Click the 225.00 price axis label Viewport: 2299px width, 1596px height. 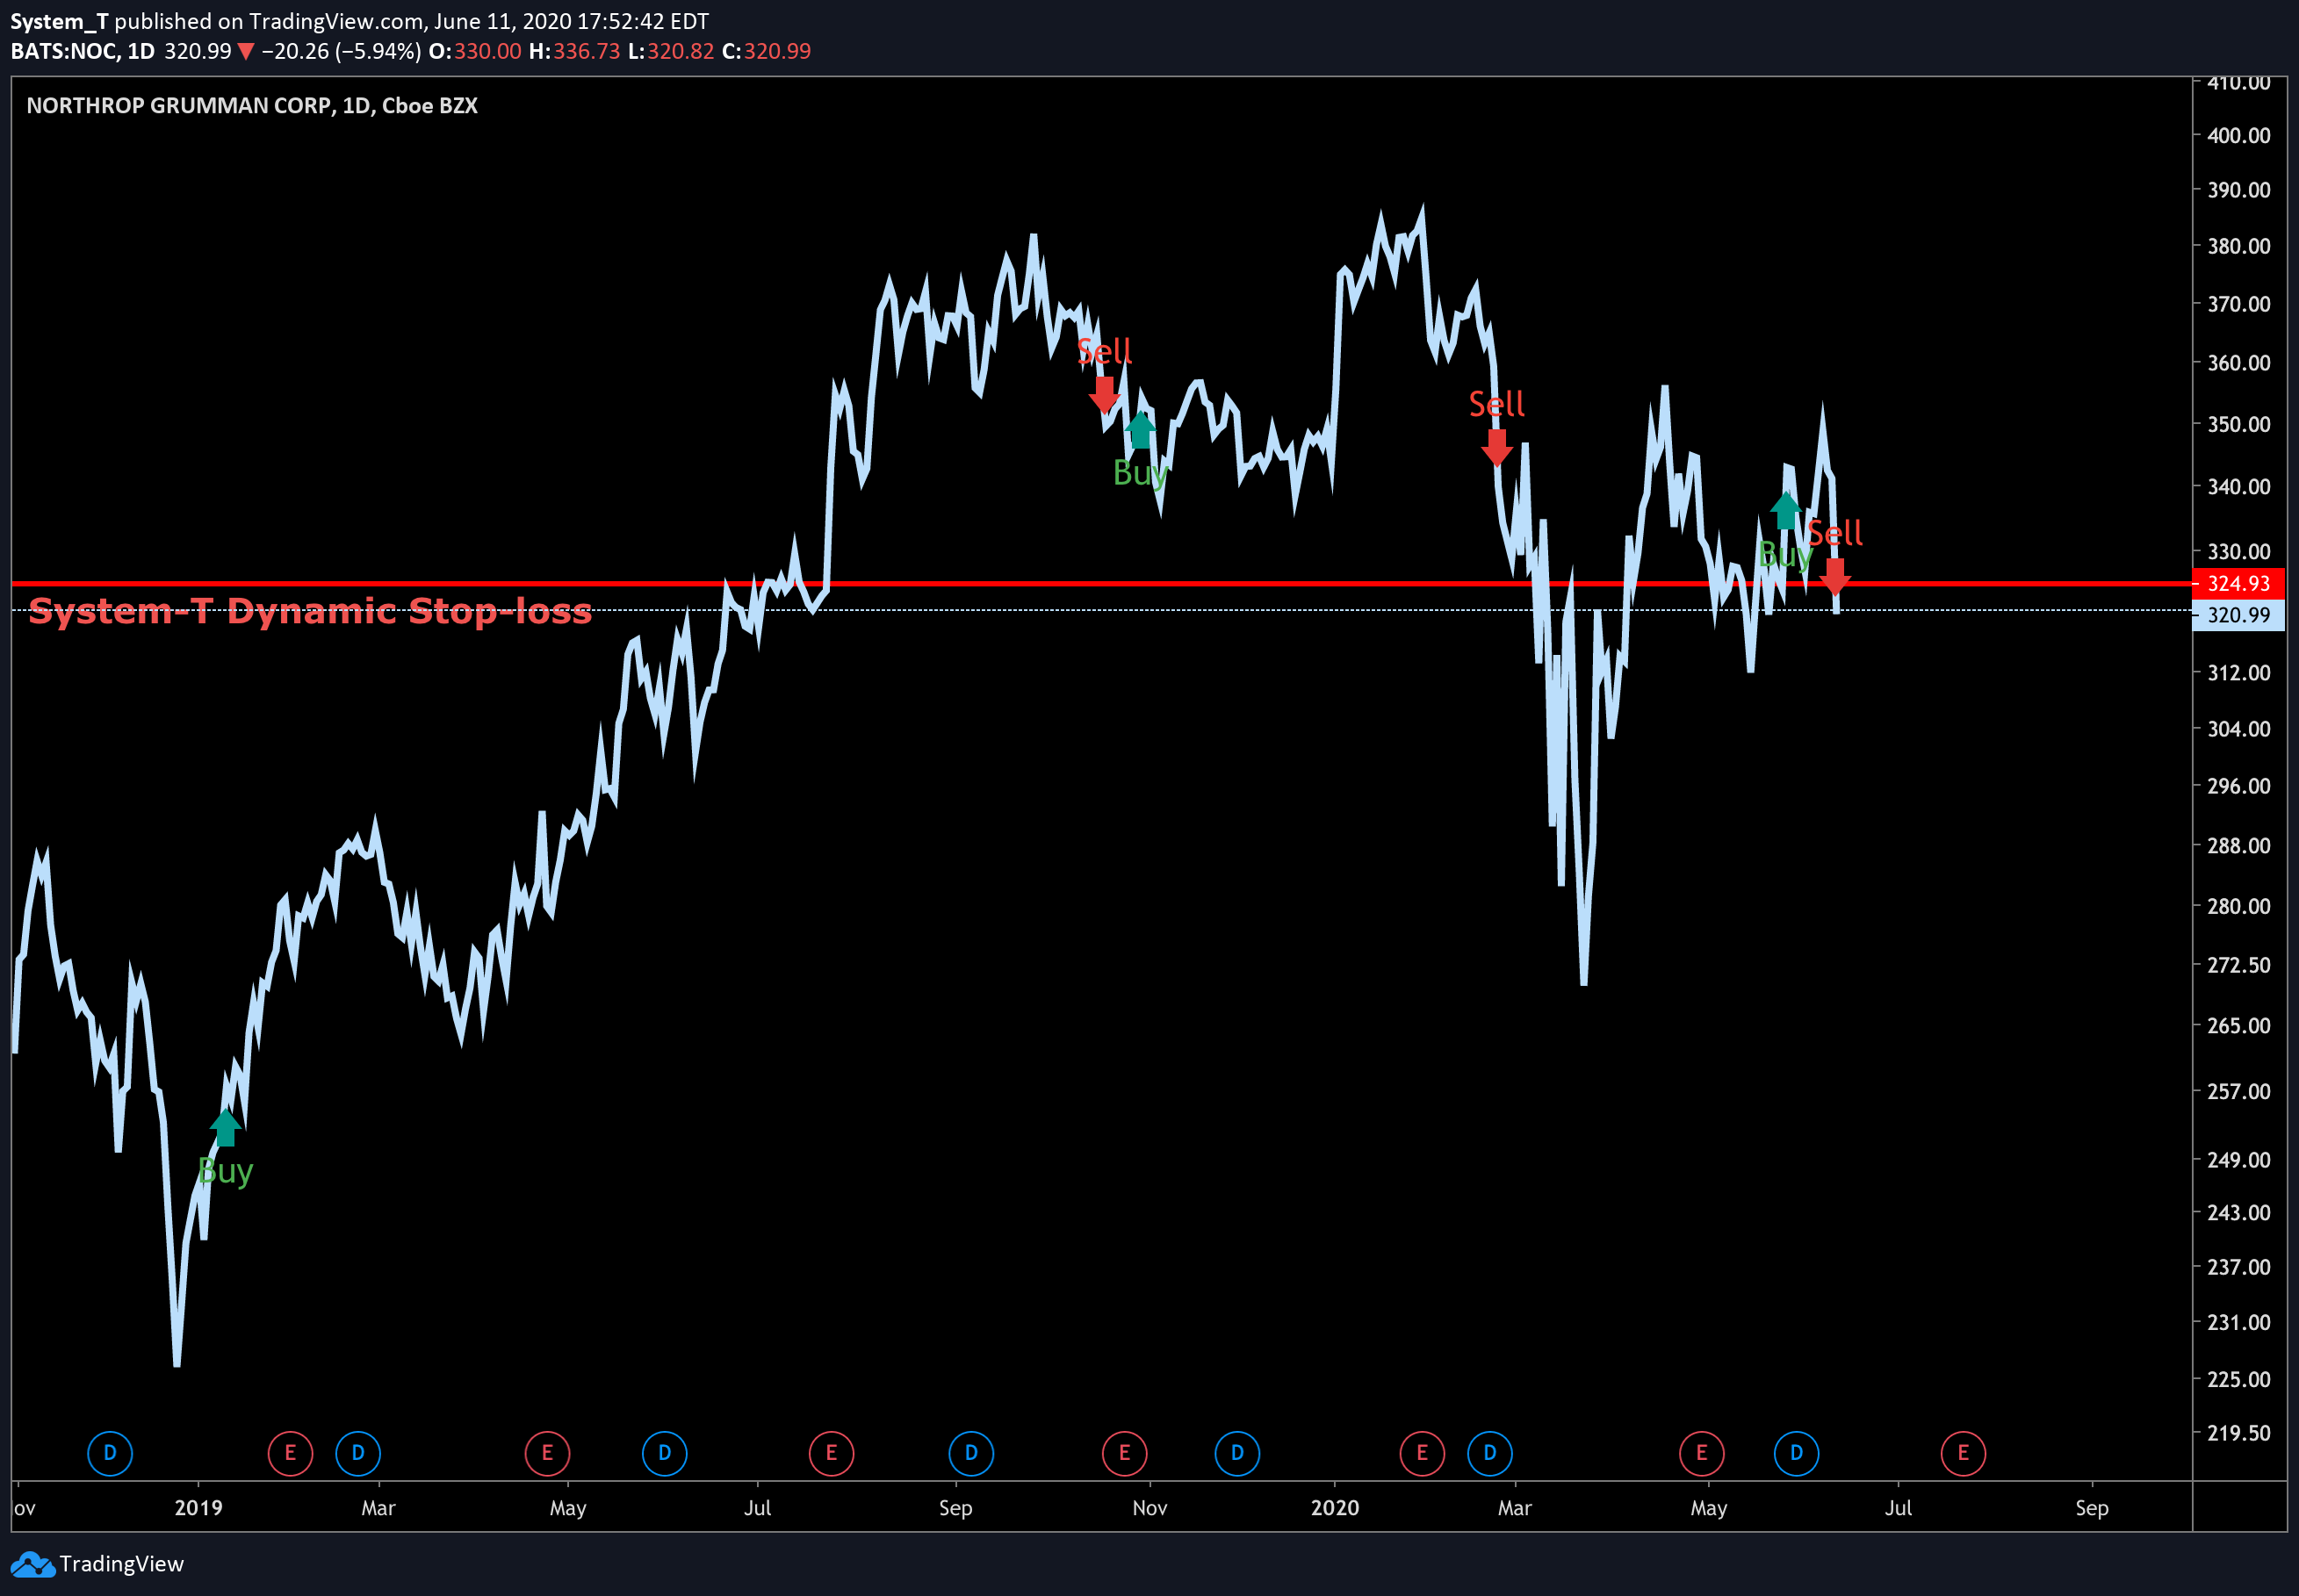pyautogui.click(x=2239, y=1379)
